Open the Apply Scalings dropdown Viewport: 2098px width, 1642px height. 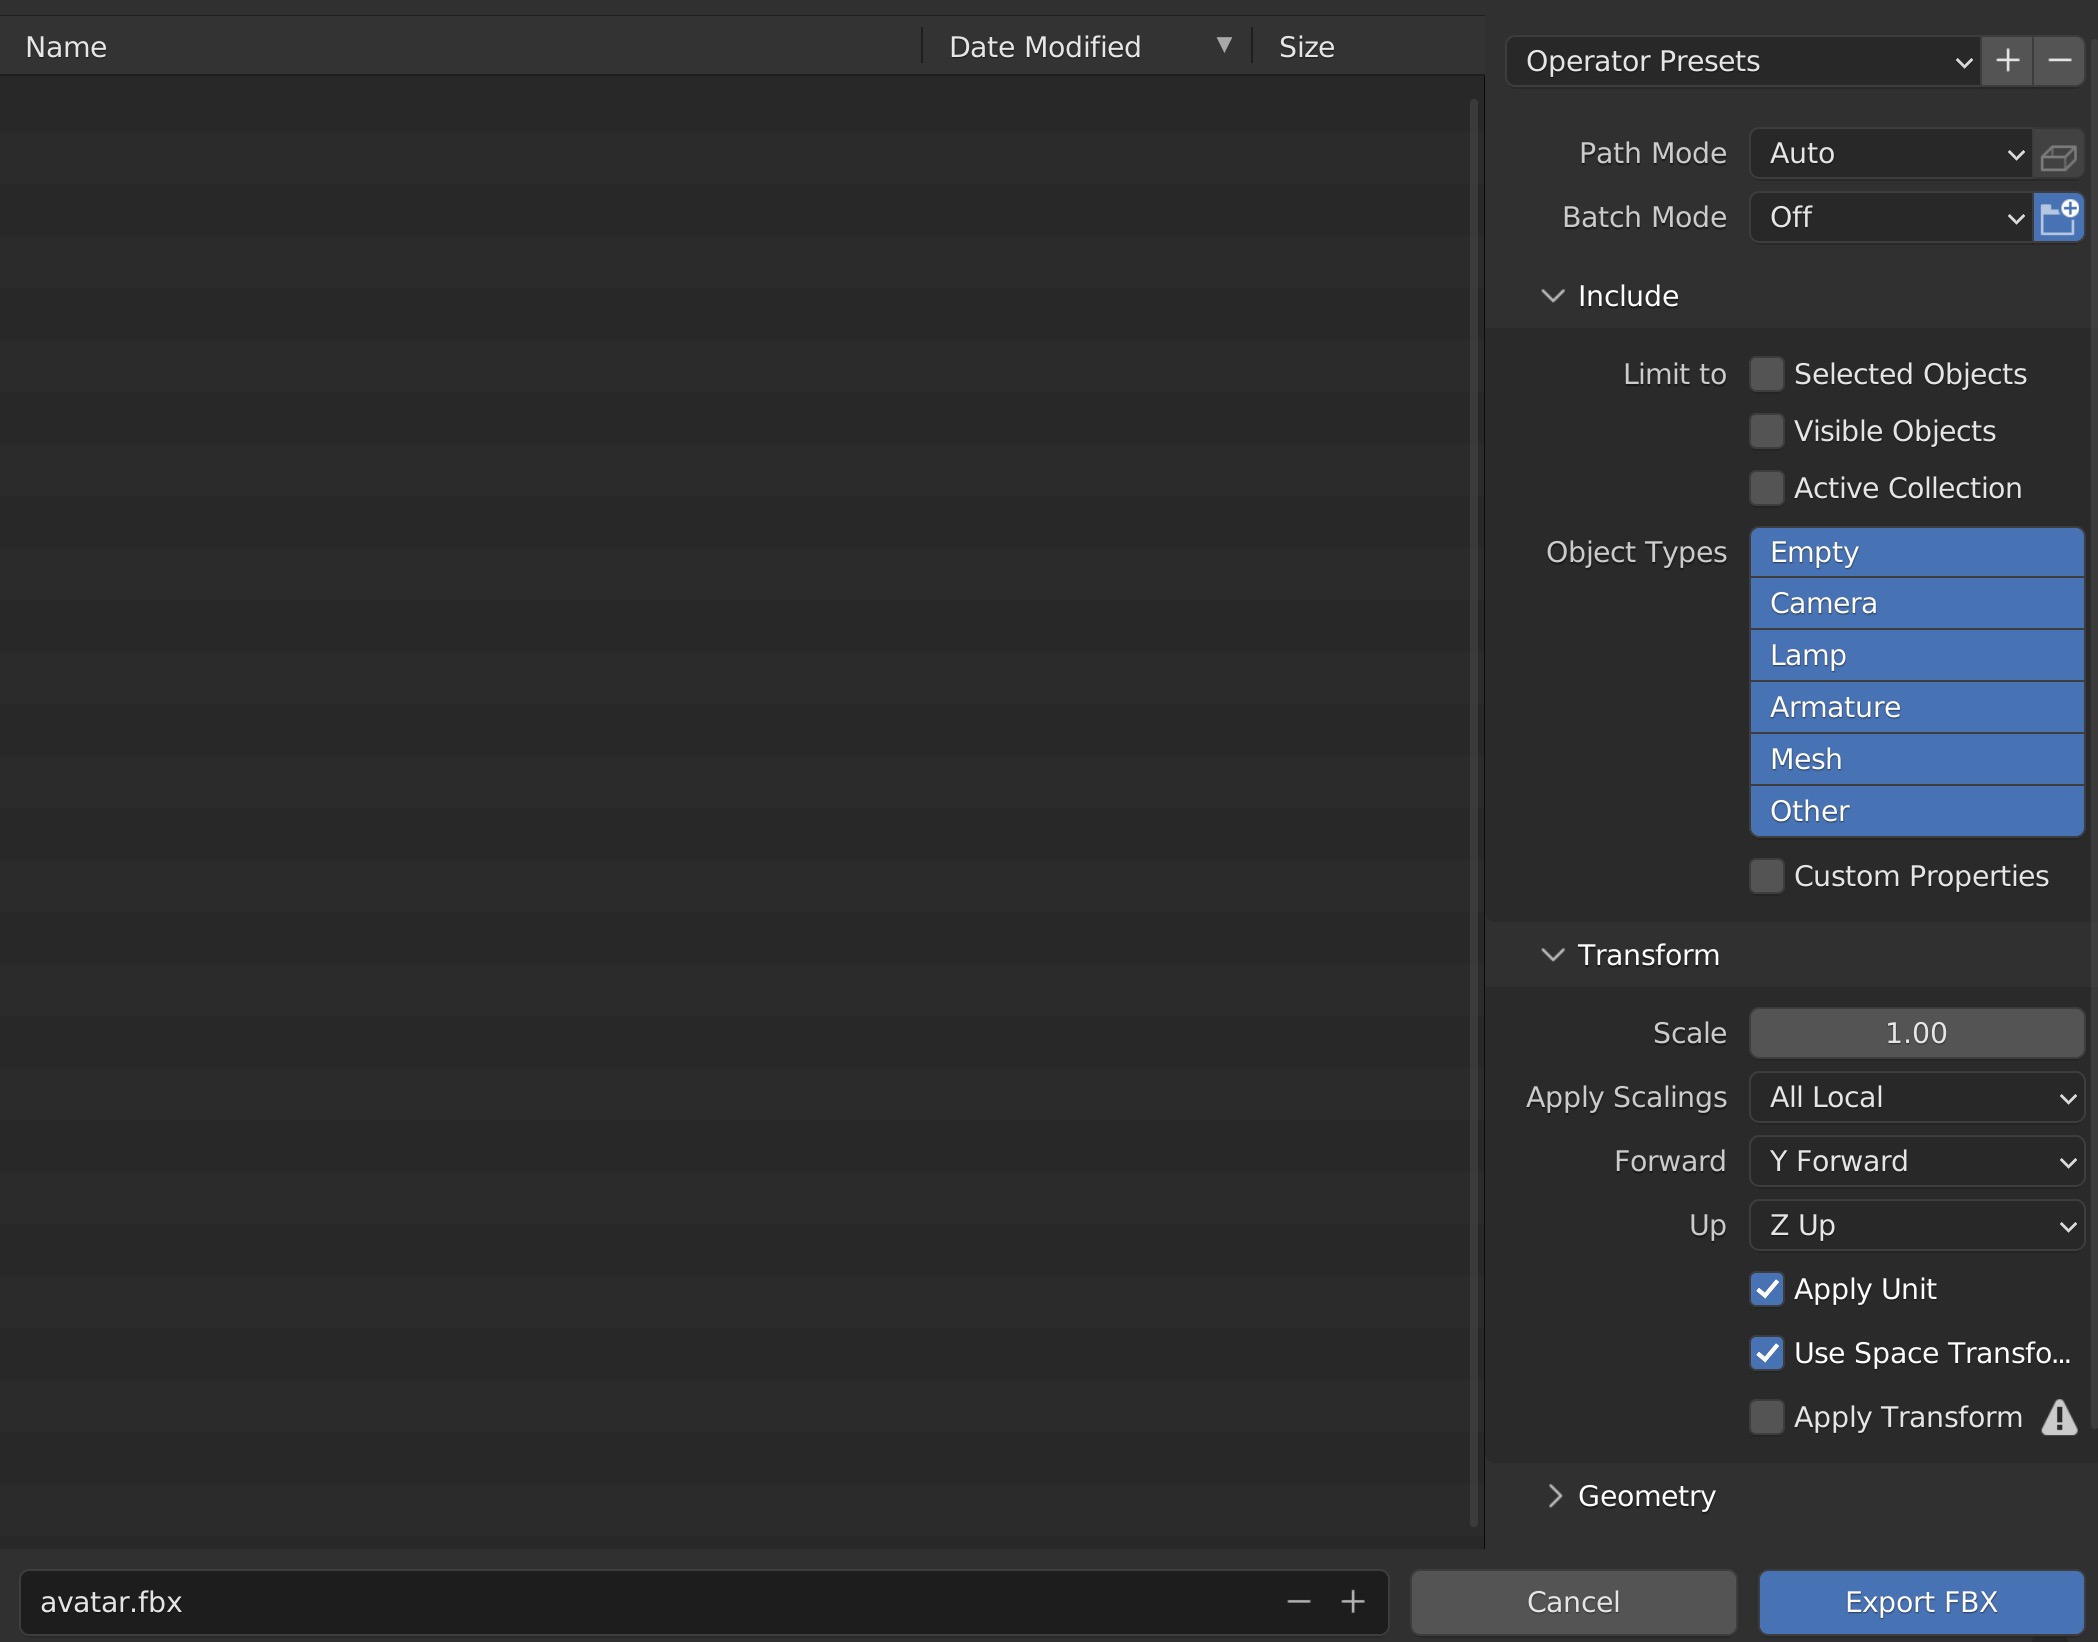coord(1915,1097)
